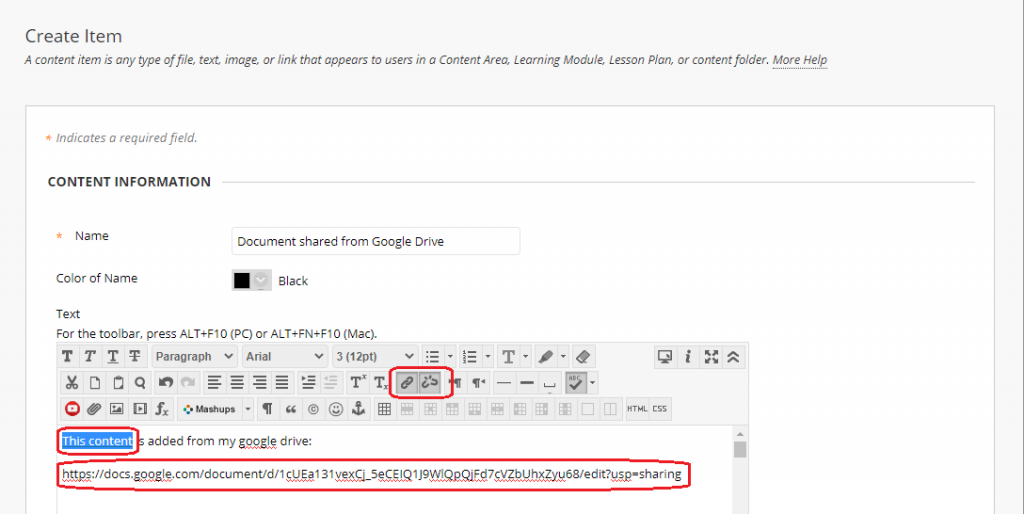
Task: Justify the paragraph text
Action: click(282, 383)
